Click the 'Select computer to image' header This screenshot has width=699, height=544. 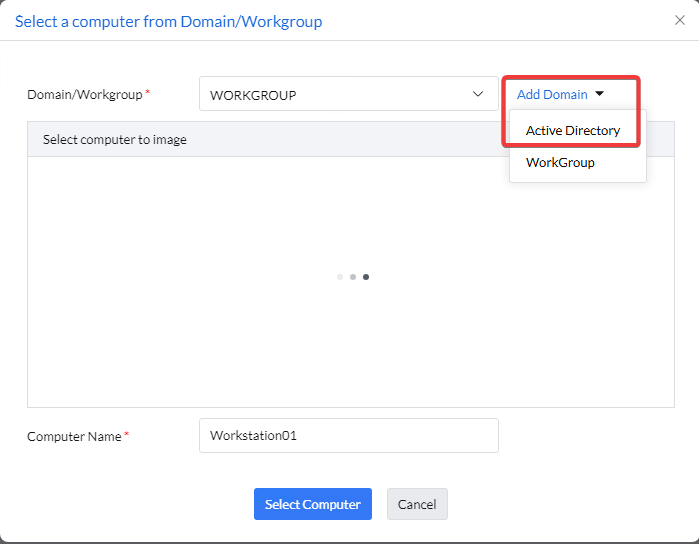coord(115,140)
